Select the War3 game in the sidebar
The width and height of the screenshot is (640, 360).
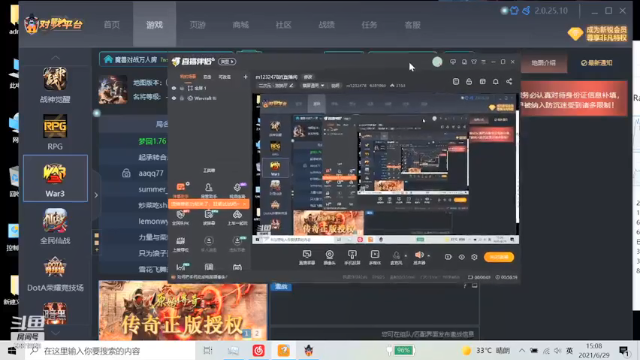pos(55,178)
